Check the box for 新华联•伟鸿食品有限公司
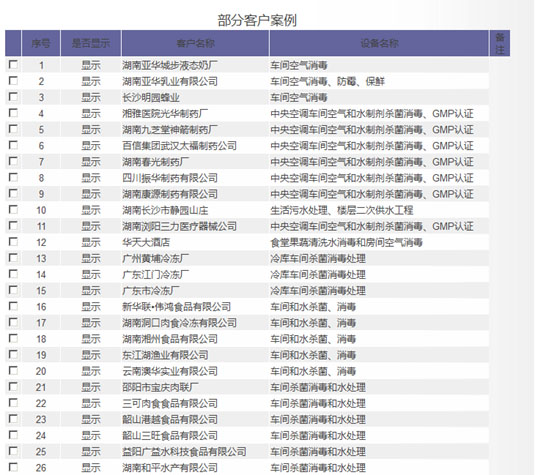The width and height of the screenshot is (554, 475). [13, 306]
